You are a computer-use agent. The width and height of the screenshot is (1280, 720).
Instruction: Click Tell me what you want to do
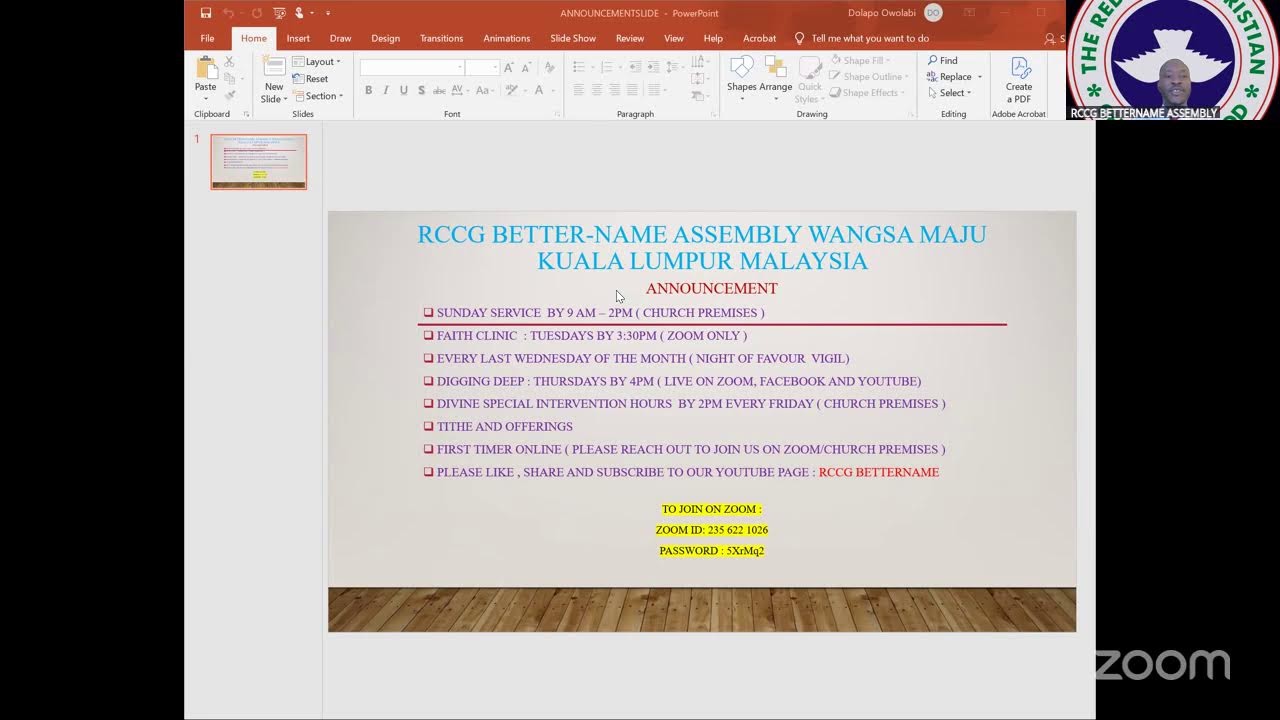(870, 38)
